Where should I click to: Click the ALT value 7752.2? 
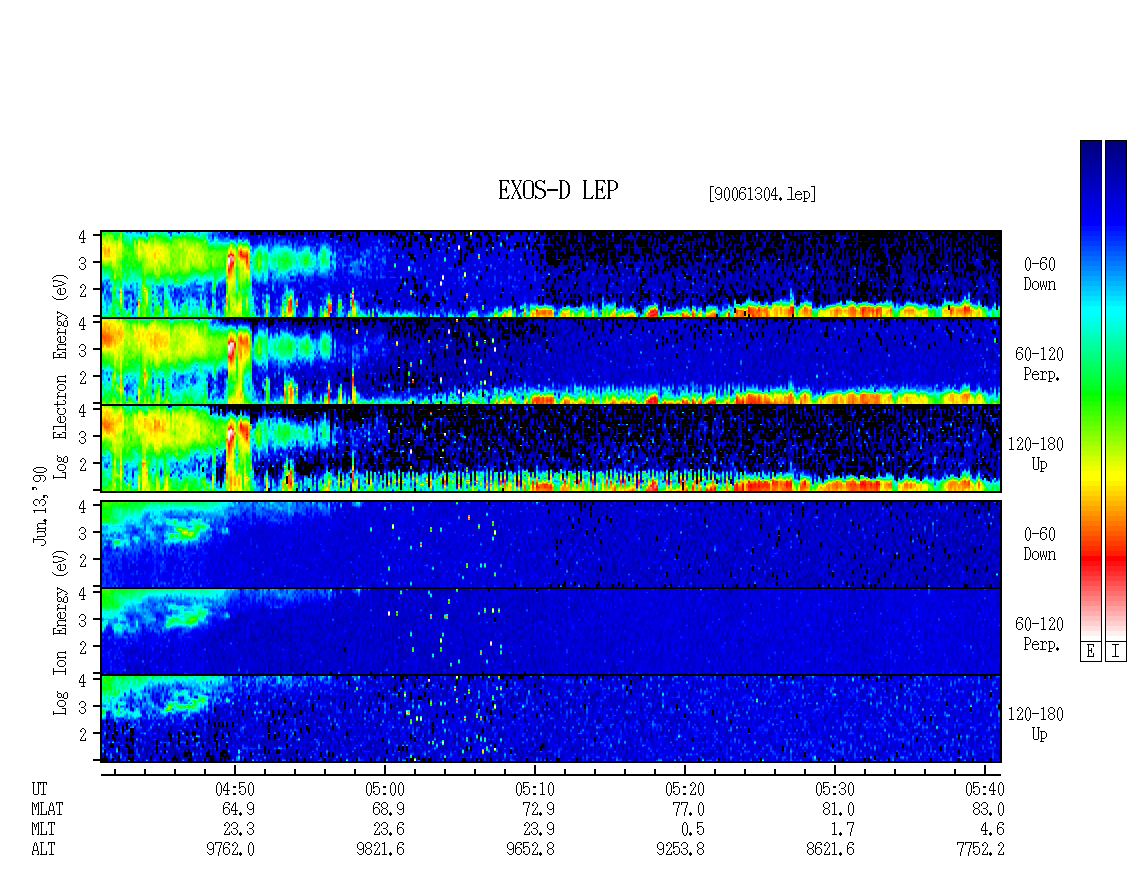980,850
